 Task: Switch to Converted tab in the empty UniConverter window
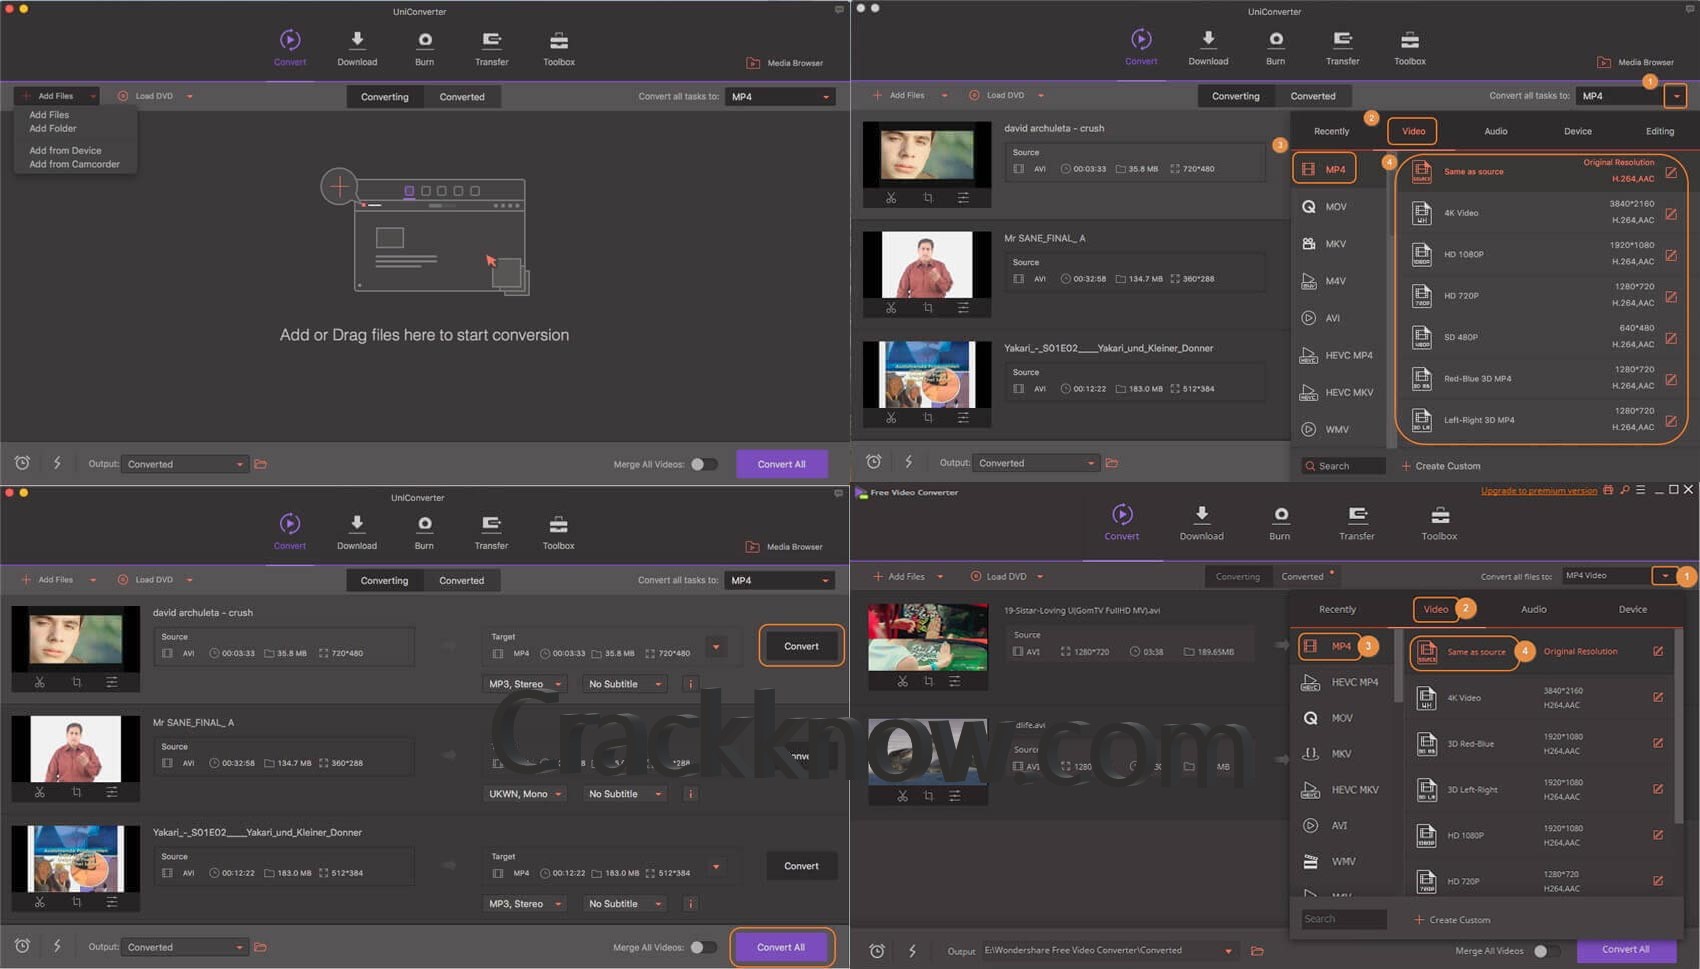(462, 97)
